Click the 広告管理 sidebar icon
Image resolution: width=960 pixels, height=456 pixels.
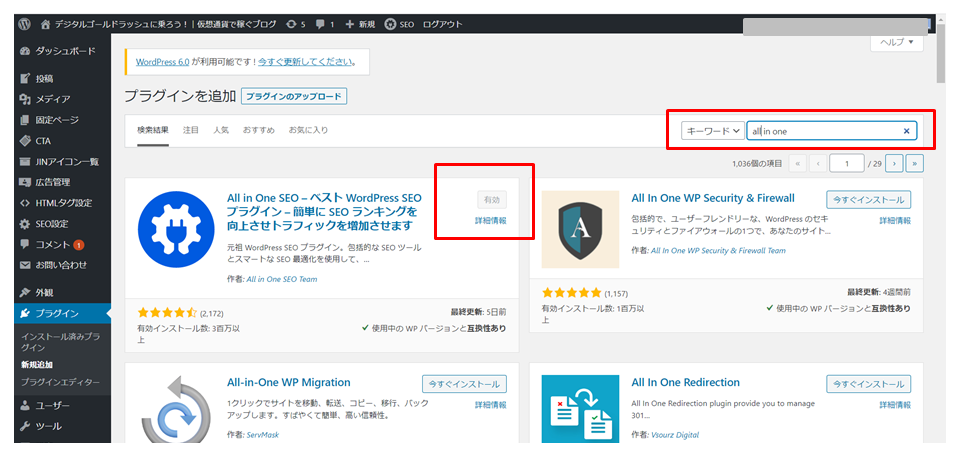(x=24, y=182)
